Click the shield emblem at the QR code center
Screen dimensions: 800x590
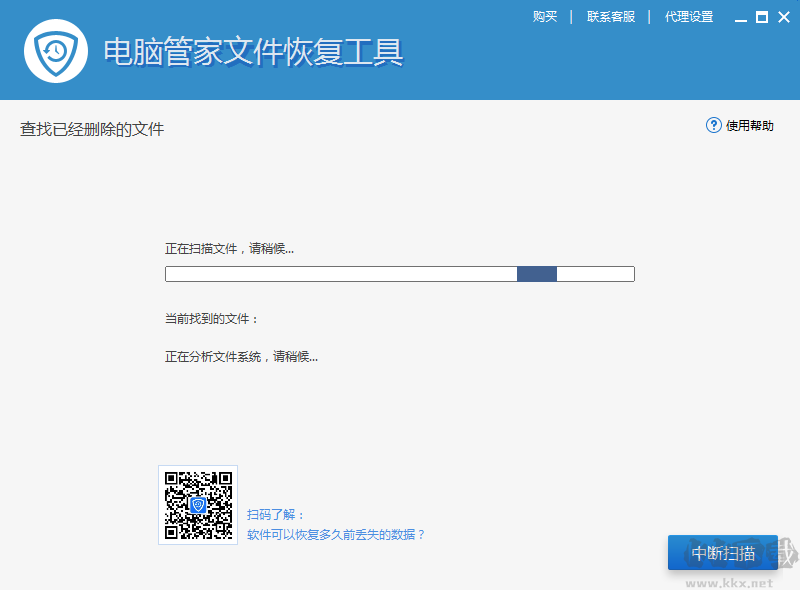[x=198, y=505]
